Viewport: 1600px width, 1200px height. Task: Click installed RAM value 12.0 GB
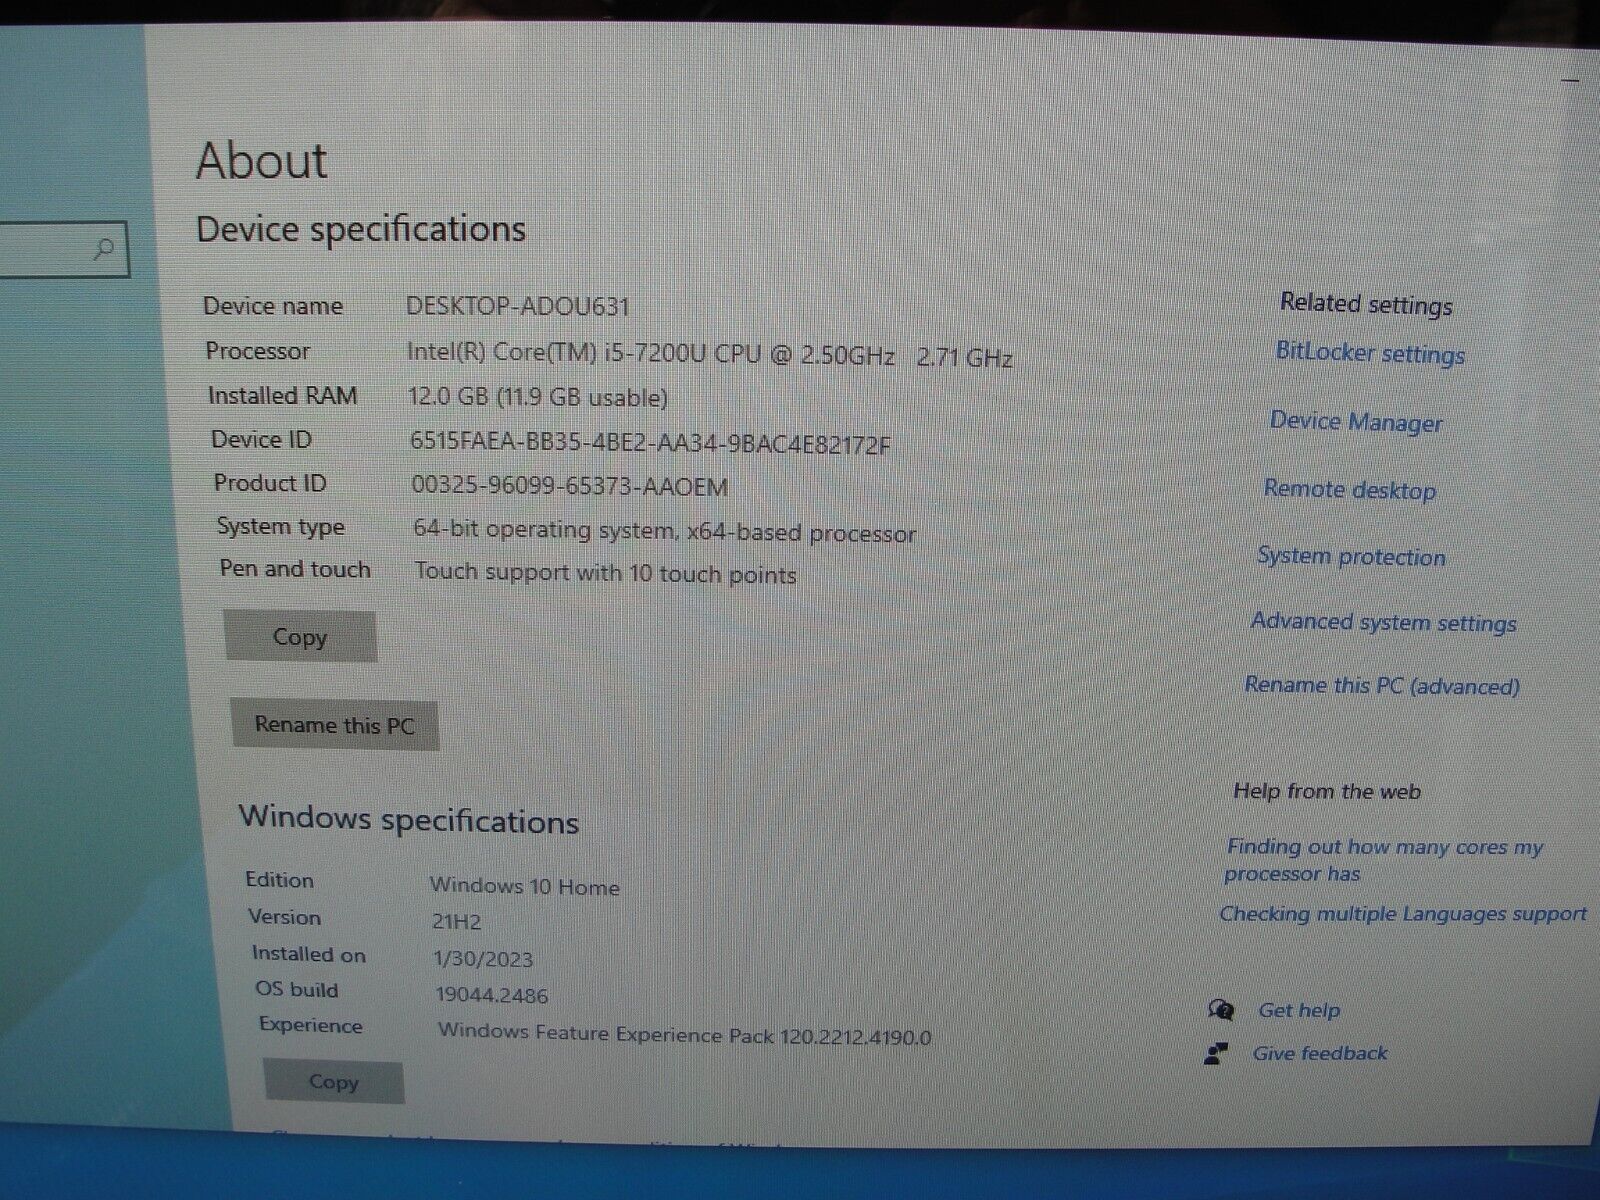point(538,397)
